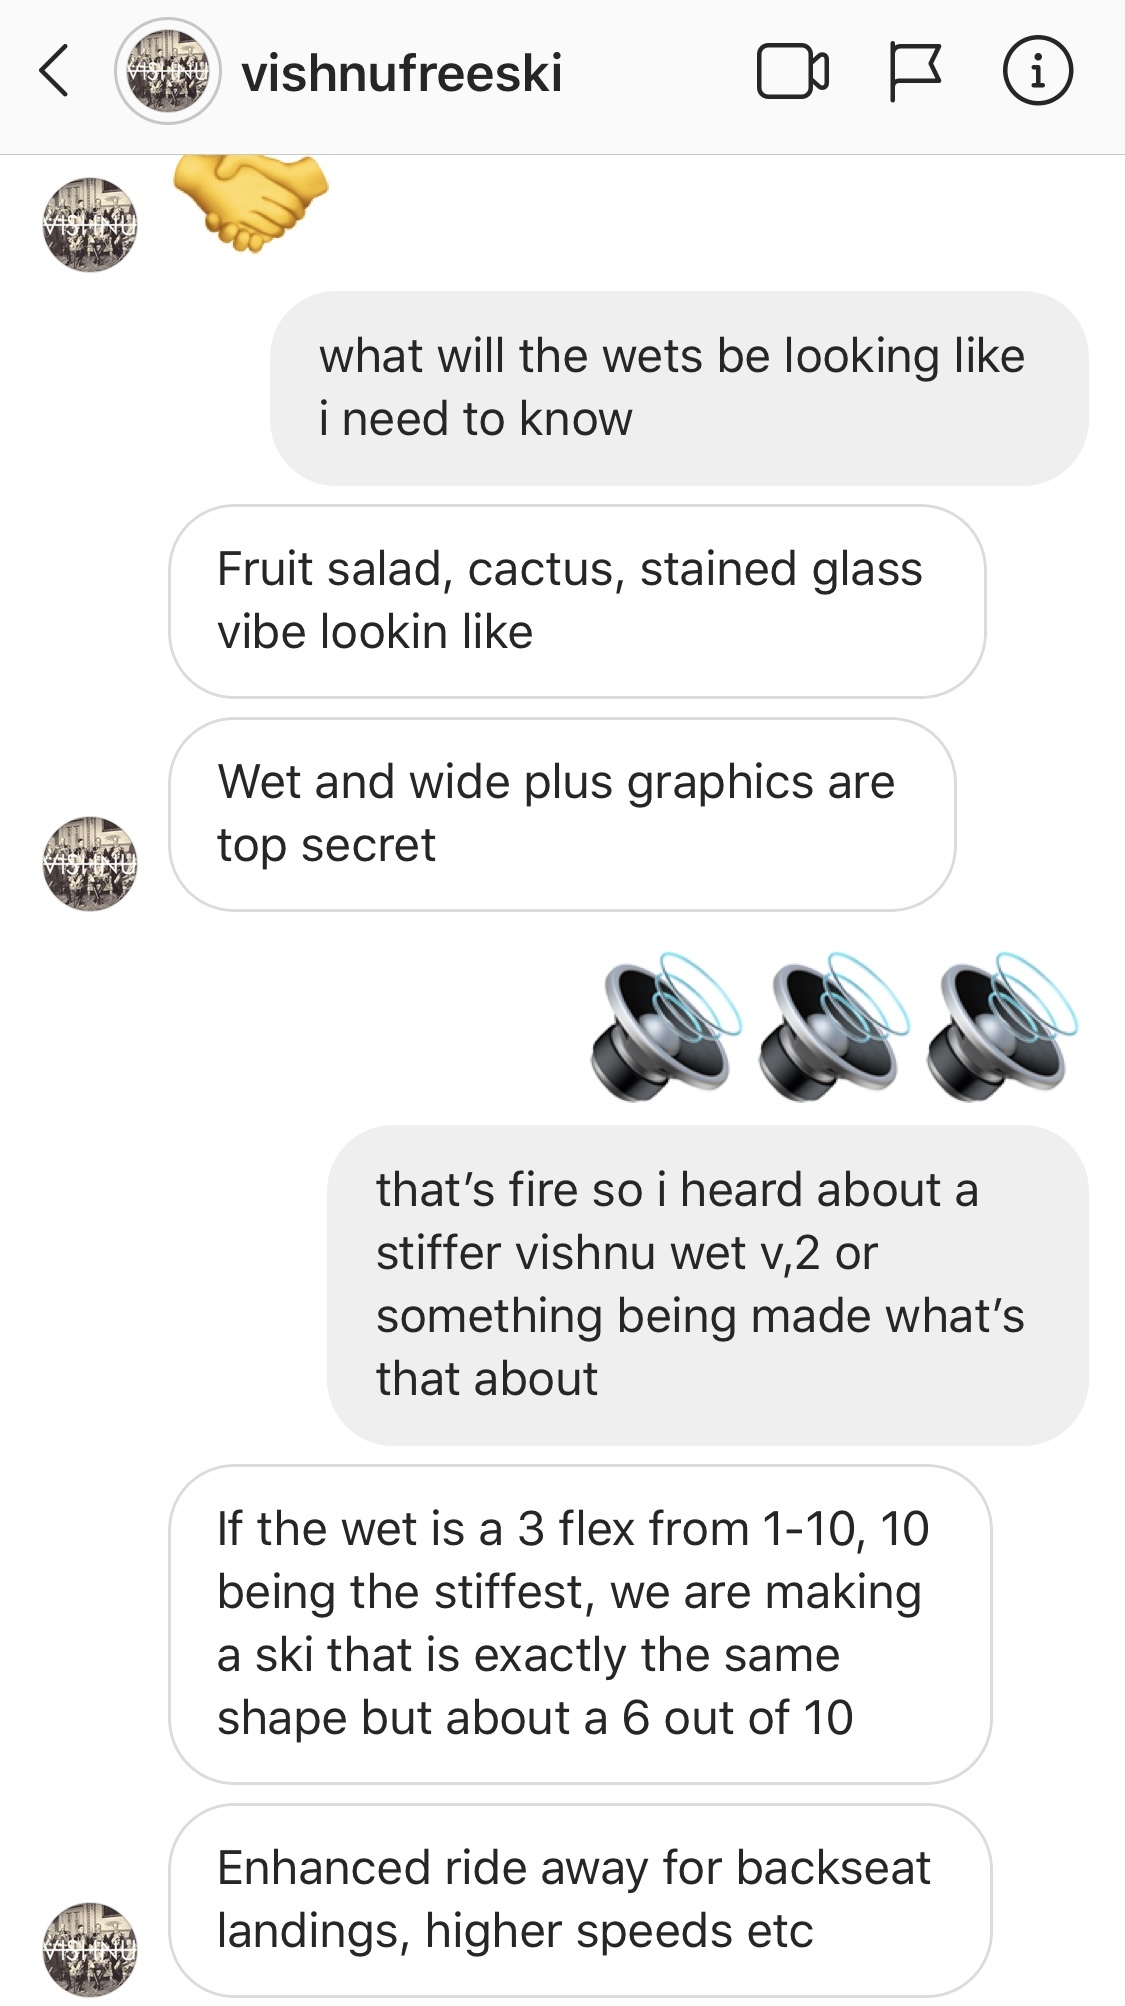Start a video call with vishnufreeski
Image resolution: width=1125 pixels, height=2006 pixels.
point(792,71)
